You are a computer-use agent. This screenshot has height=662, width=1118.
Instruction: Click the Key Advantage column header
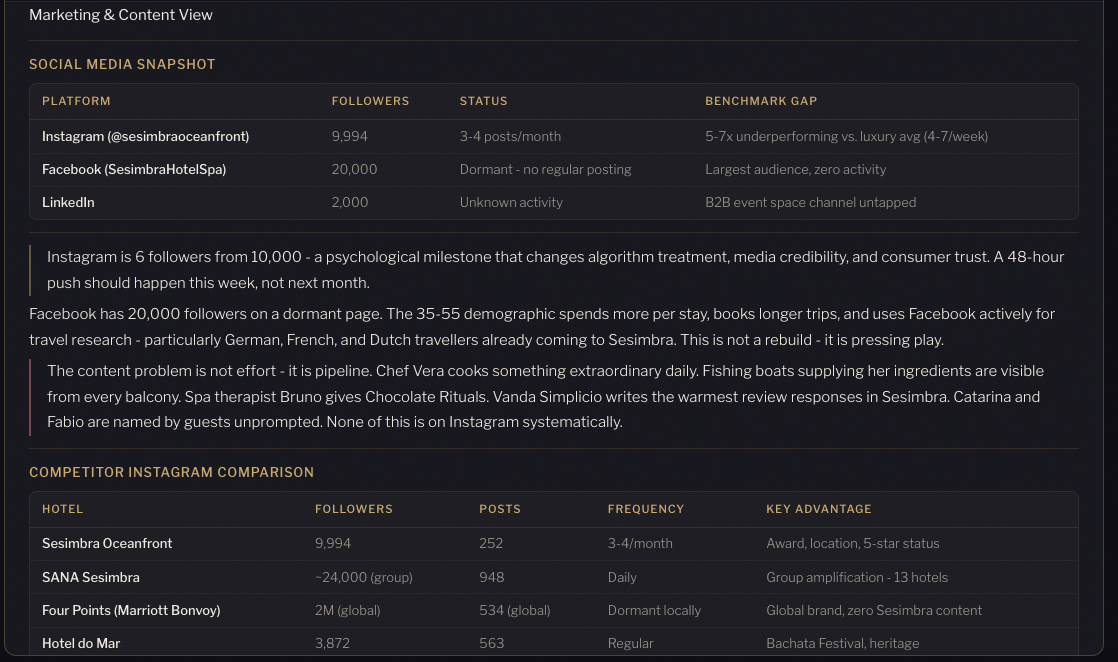[818, 509]
